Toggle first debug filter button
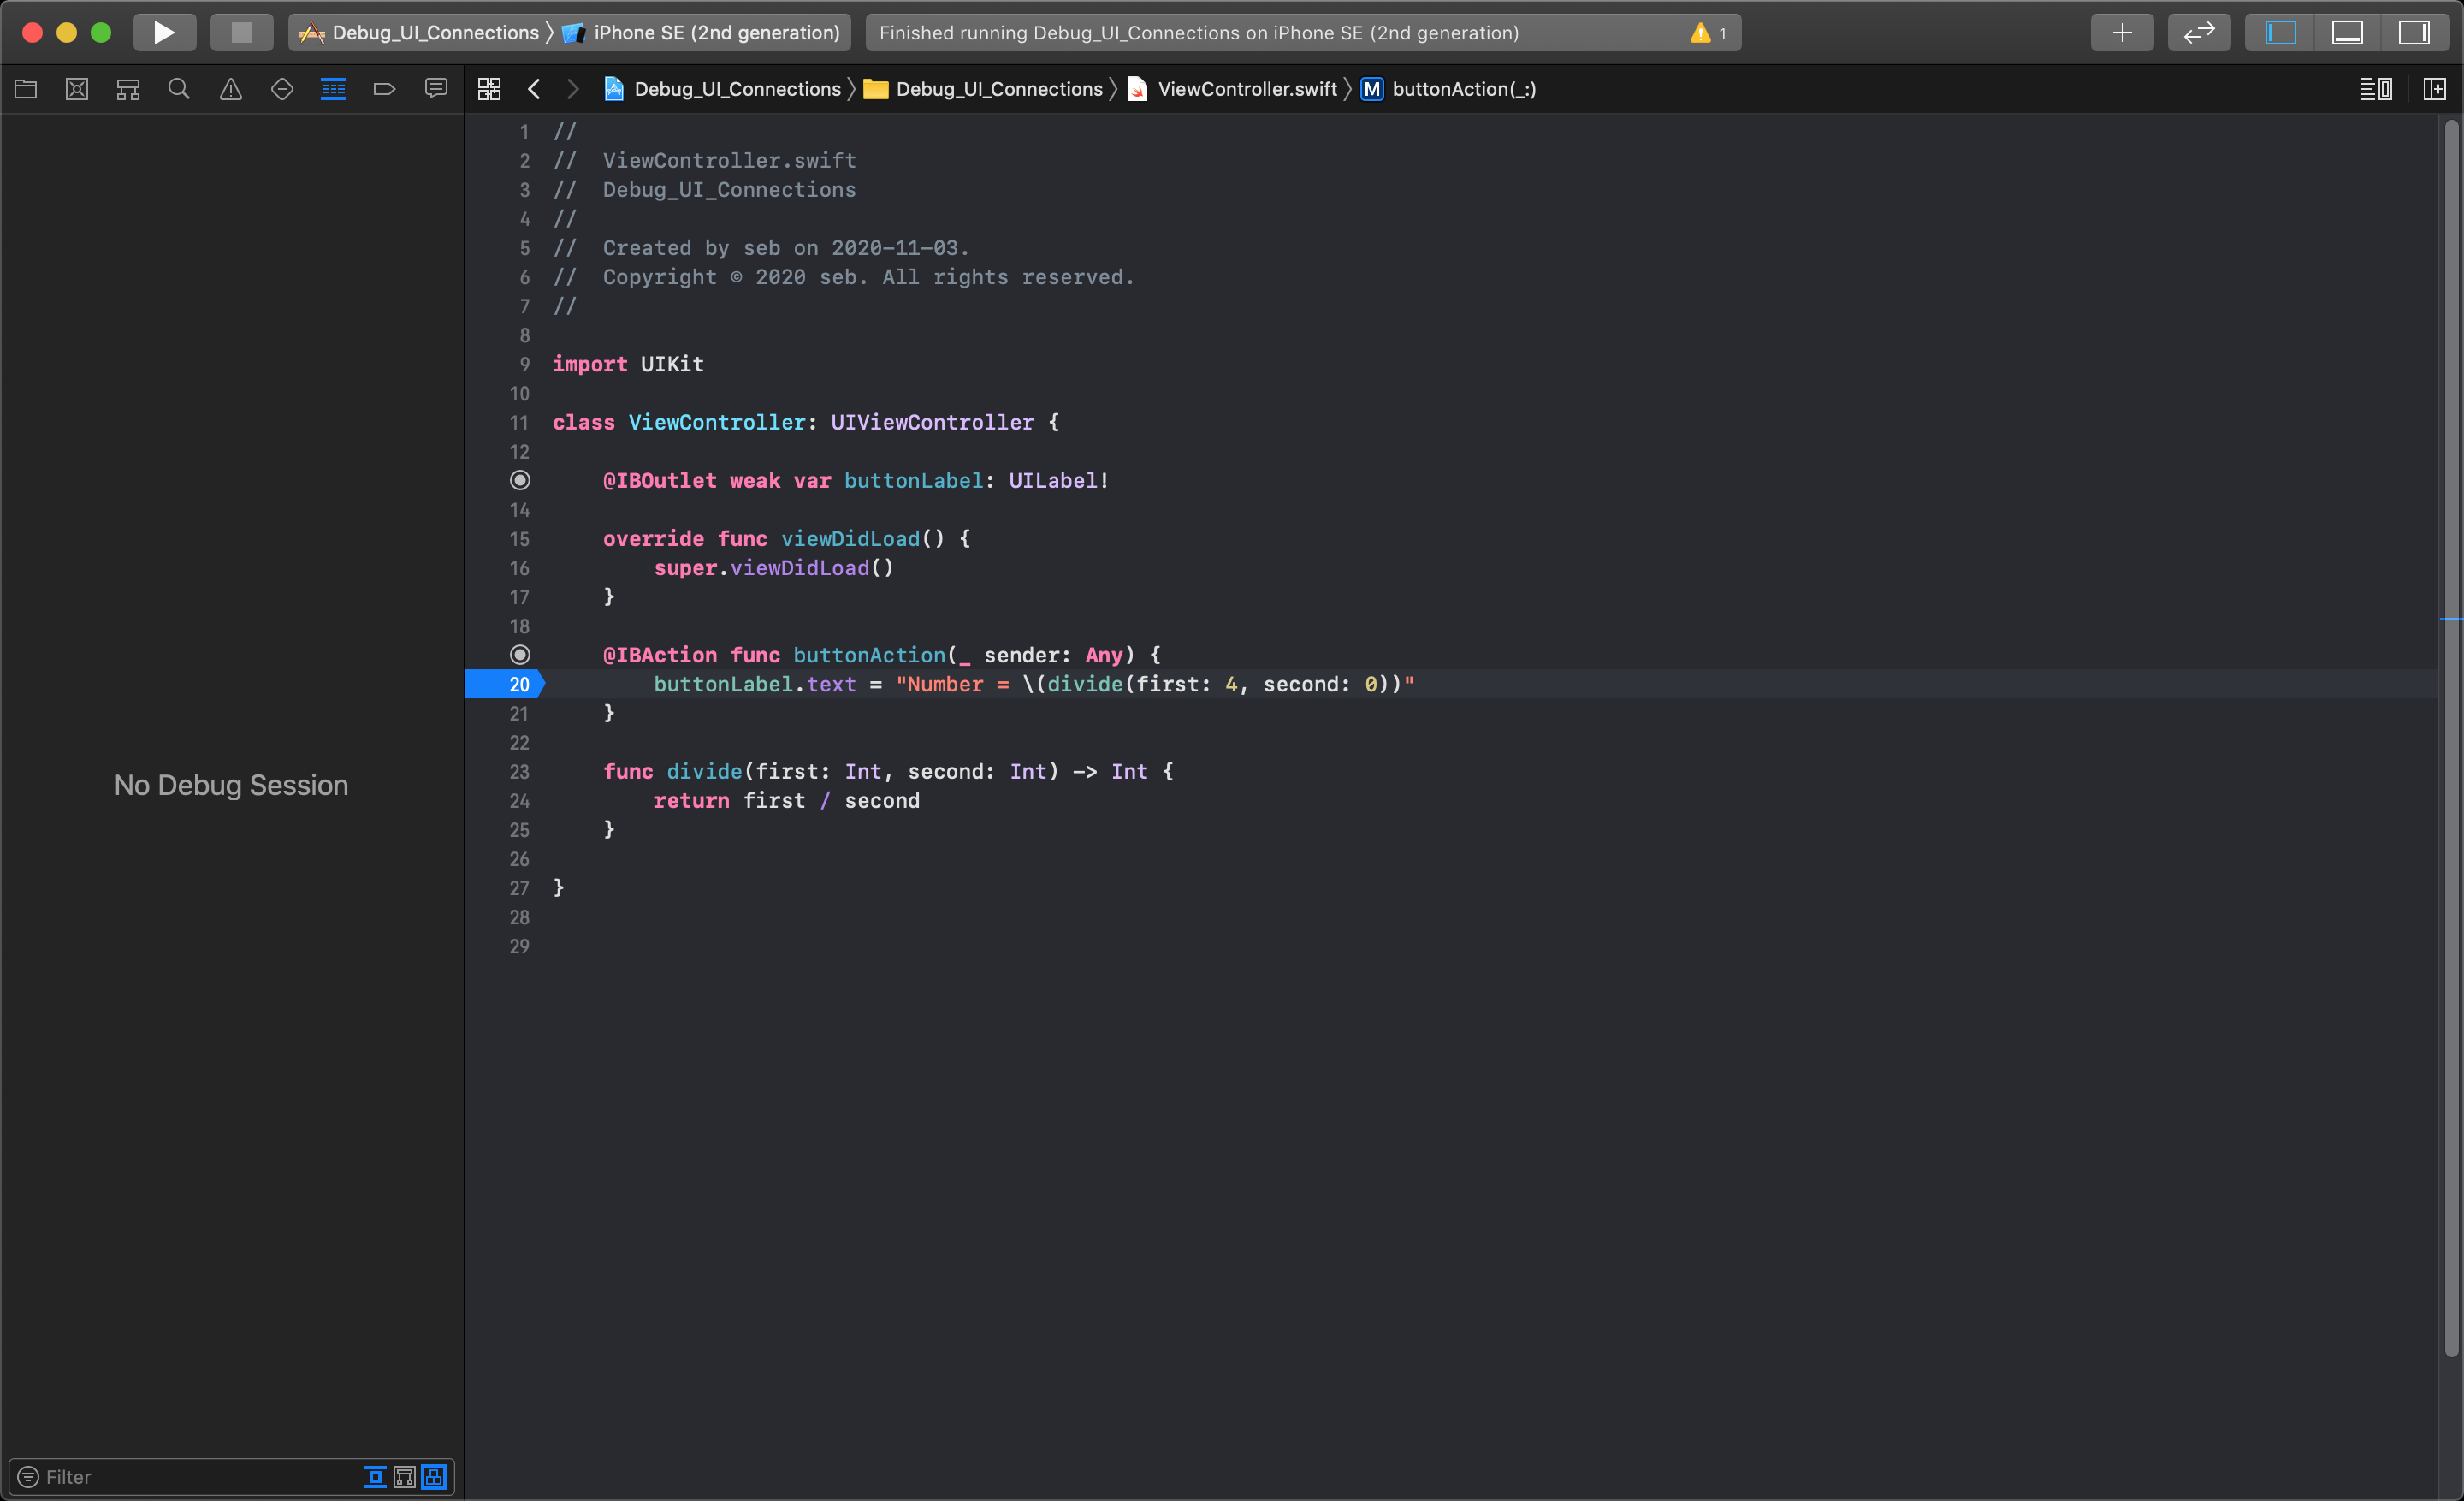2464x1501 pixels. click(x=375, y=1476)
